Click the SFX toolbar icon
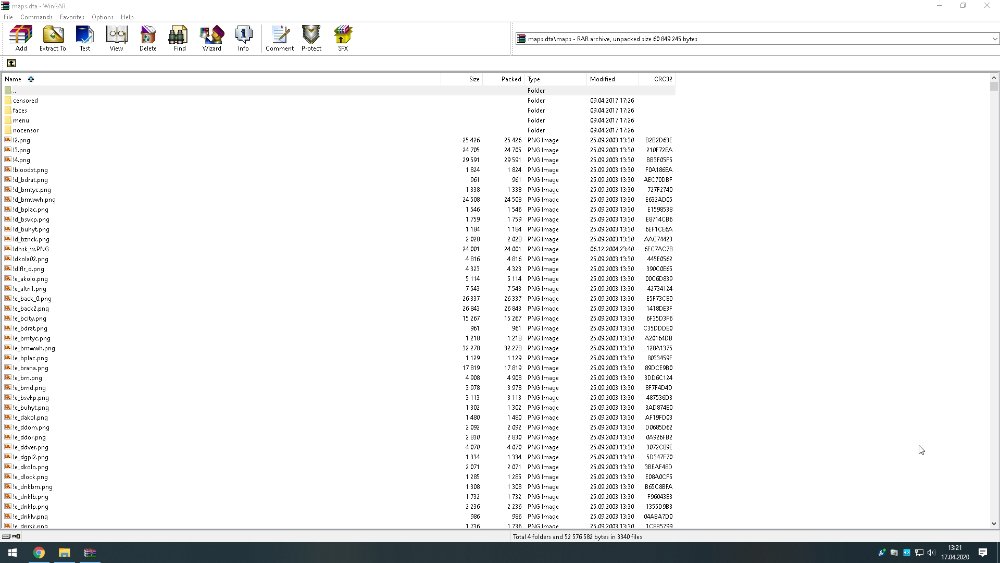Image resolution: width=1000 pixels, height=563 pixels. pos(343,38)
